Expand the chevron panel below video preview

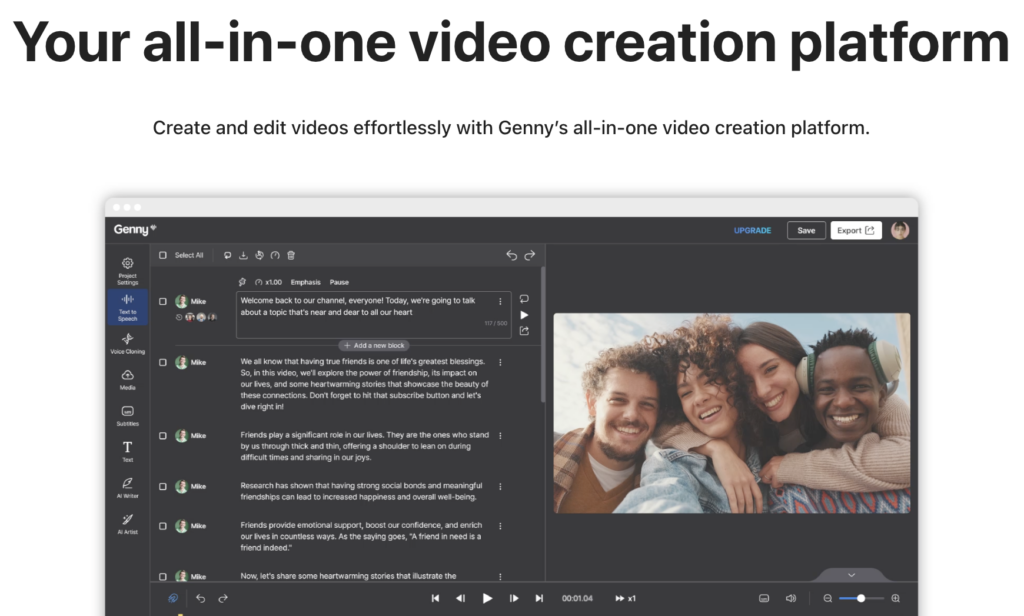(851, 575)
